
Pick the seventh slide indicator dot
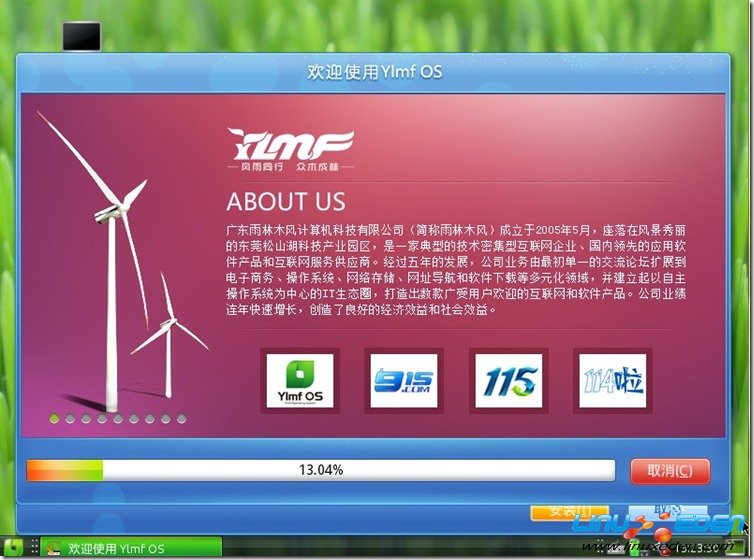click(x=150, y=419)
